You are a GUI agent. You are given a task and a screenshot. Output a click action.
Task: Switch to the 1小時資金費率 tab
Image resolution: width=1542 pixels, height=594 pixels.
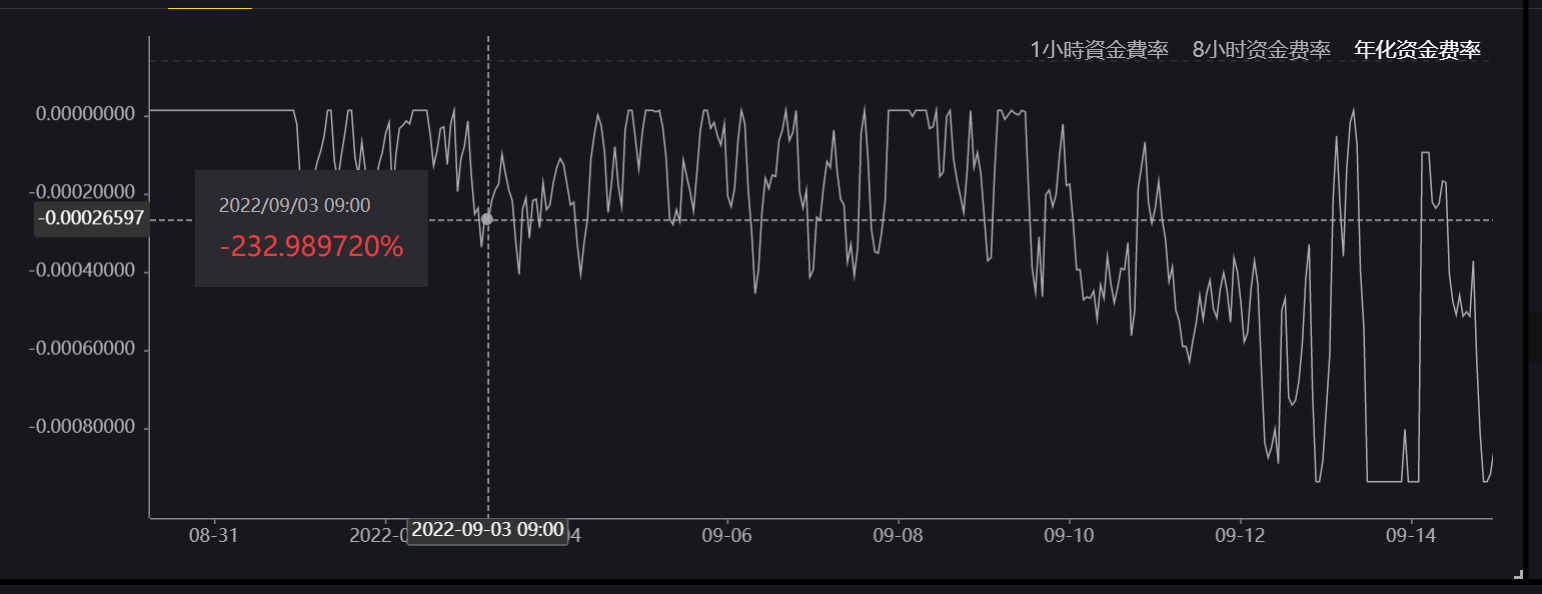tap(1099, 50)
